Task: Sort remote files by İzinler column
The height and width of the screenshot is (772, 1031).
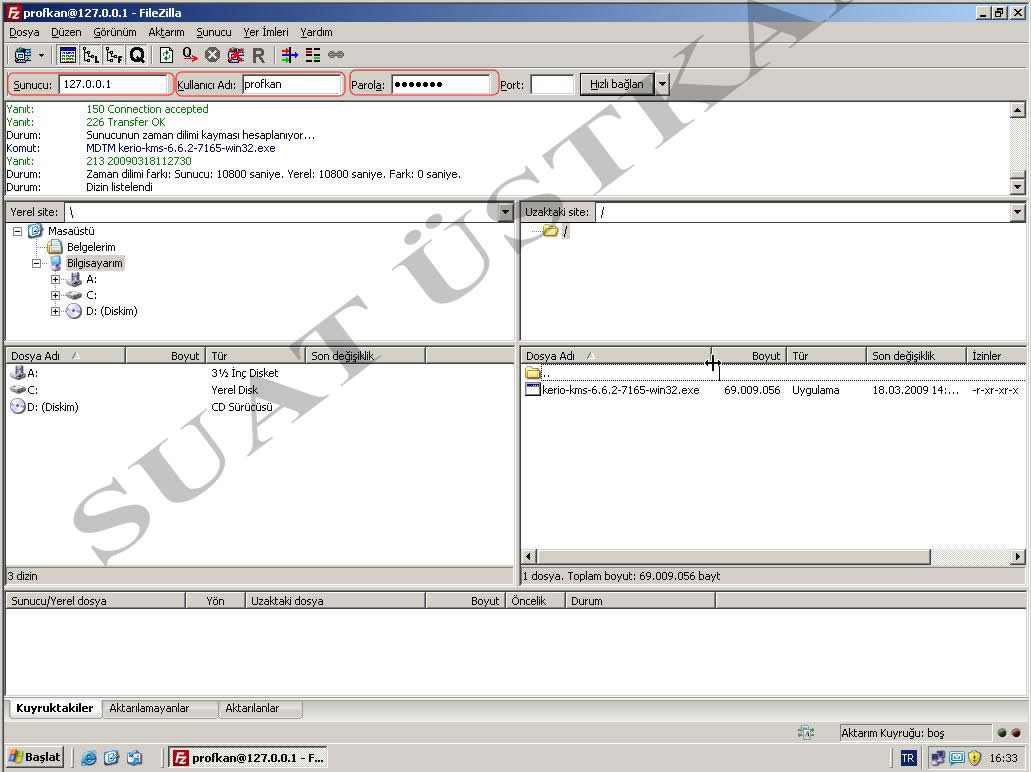Action: (x=995, y=356)
